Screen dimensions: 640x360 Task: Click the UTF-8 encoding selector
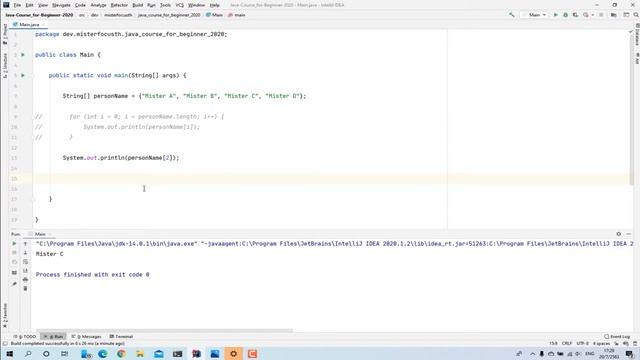pyautogui.click(x=582, y=344)
